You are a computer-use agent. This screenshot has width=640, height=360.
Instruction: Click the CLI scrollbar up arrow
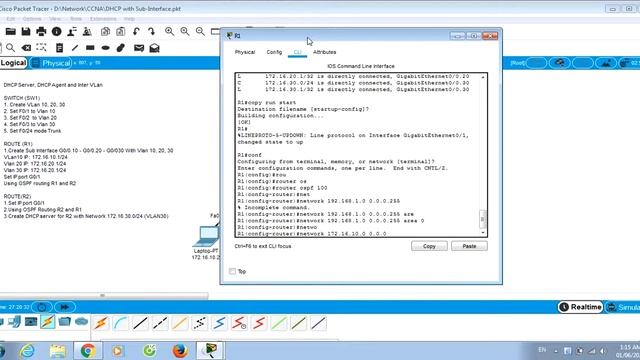[x=483, y=77]
